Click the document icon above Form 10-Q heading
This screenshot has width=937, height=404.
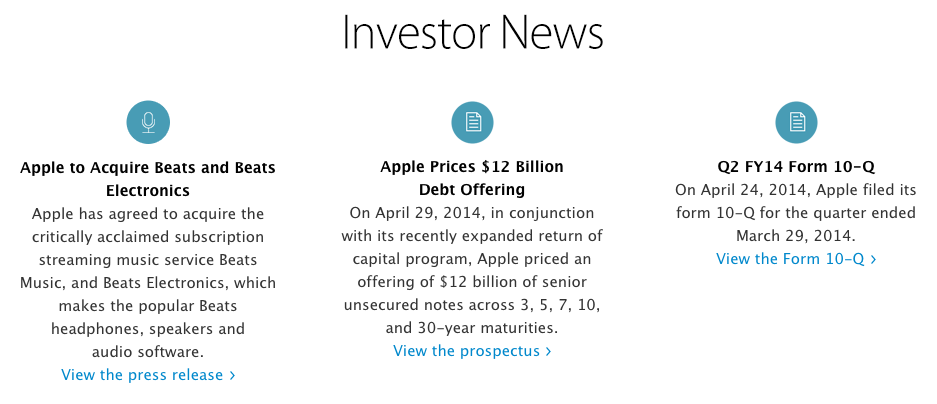(x=796, y=123)
